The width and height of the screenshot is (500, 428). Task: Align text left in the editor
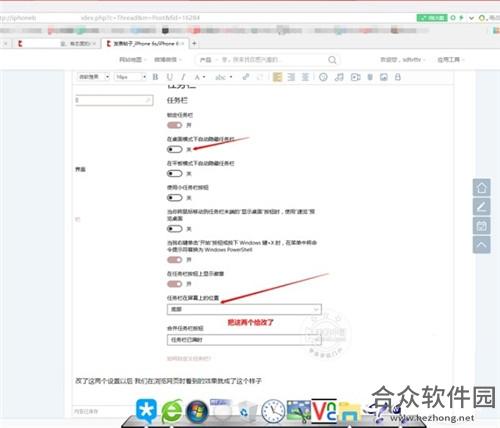(x=277, y=77)
